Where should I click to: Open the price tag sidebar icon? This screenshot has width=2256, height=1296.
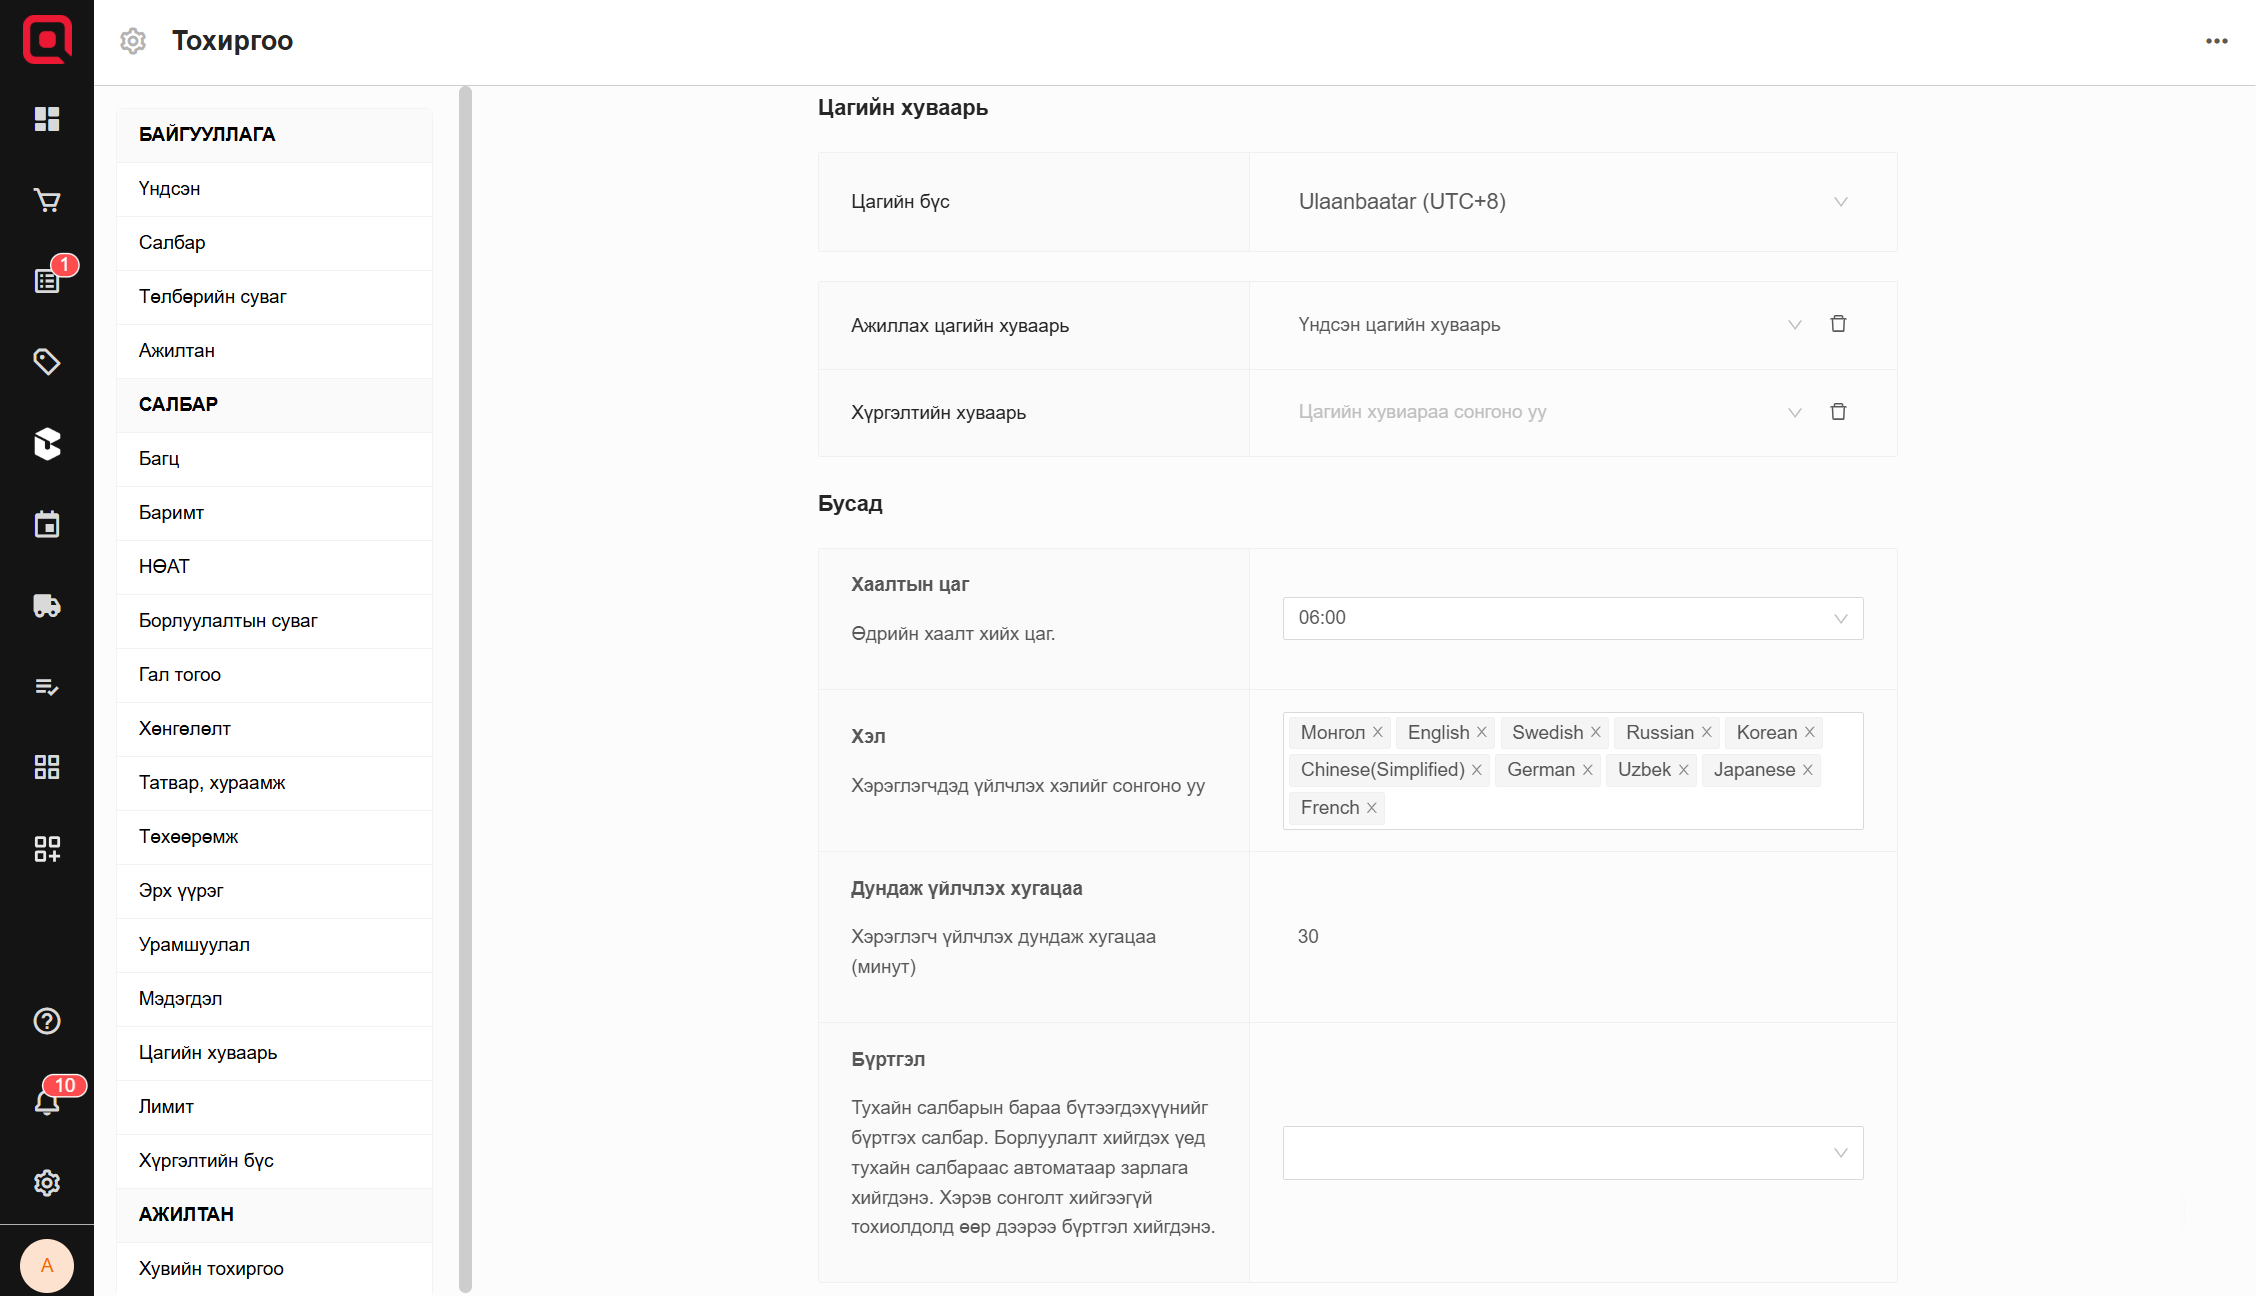tap(47, 362)
